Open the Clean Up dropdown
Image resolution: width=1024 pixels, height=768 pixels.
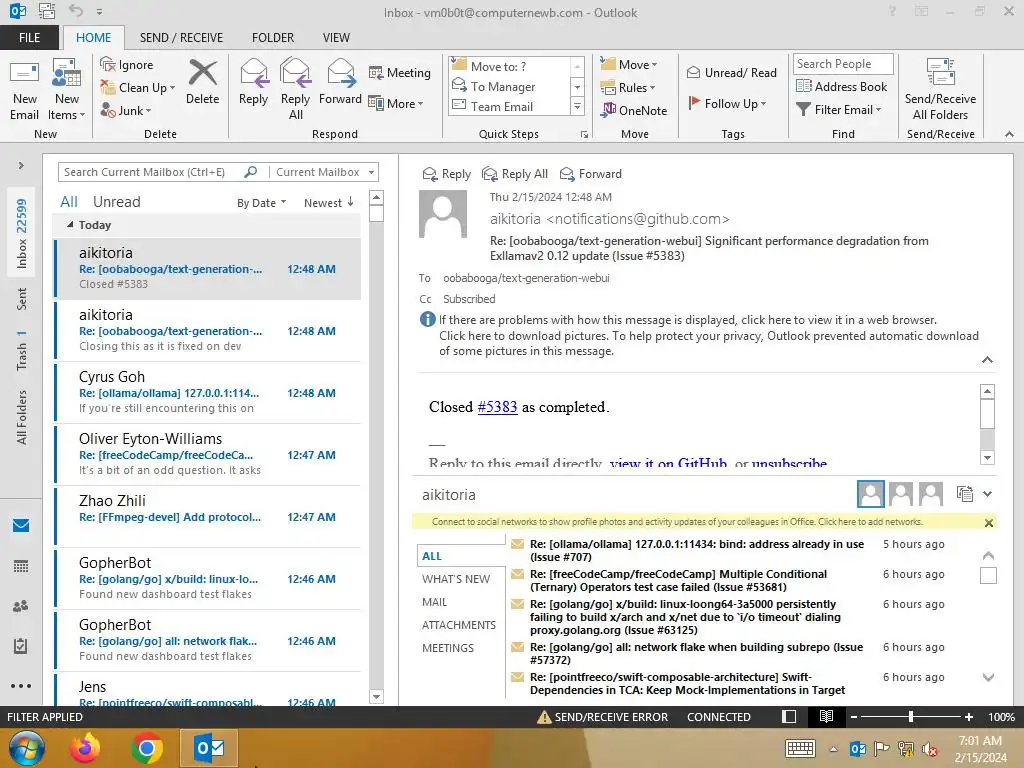(x=138, y=88)
